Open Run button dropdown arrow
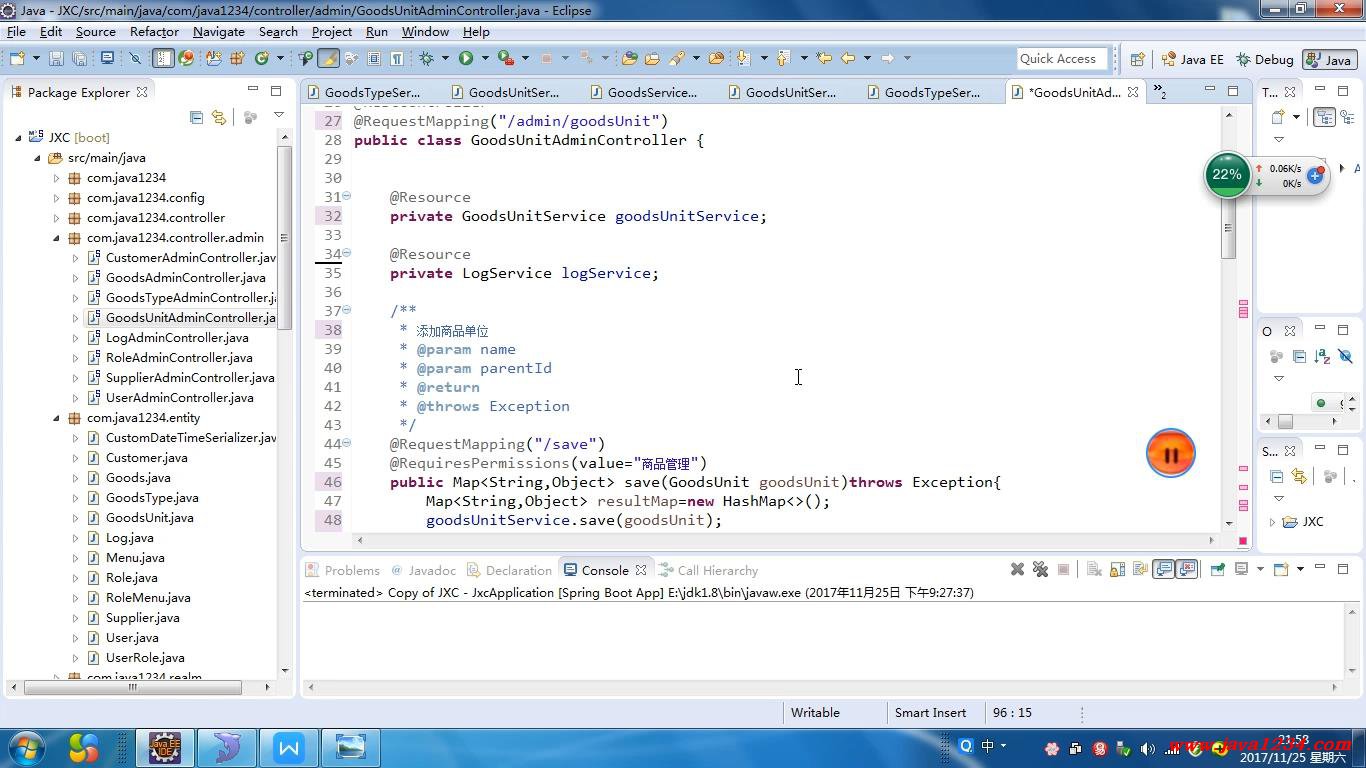 tap(485, 58)
